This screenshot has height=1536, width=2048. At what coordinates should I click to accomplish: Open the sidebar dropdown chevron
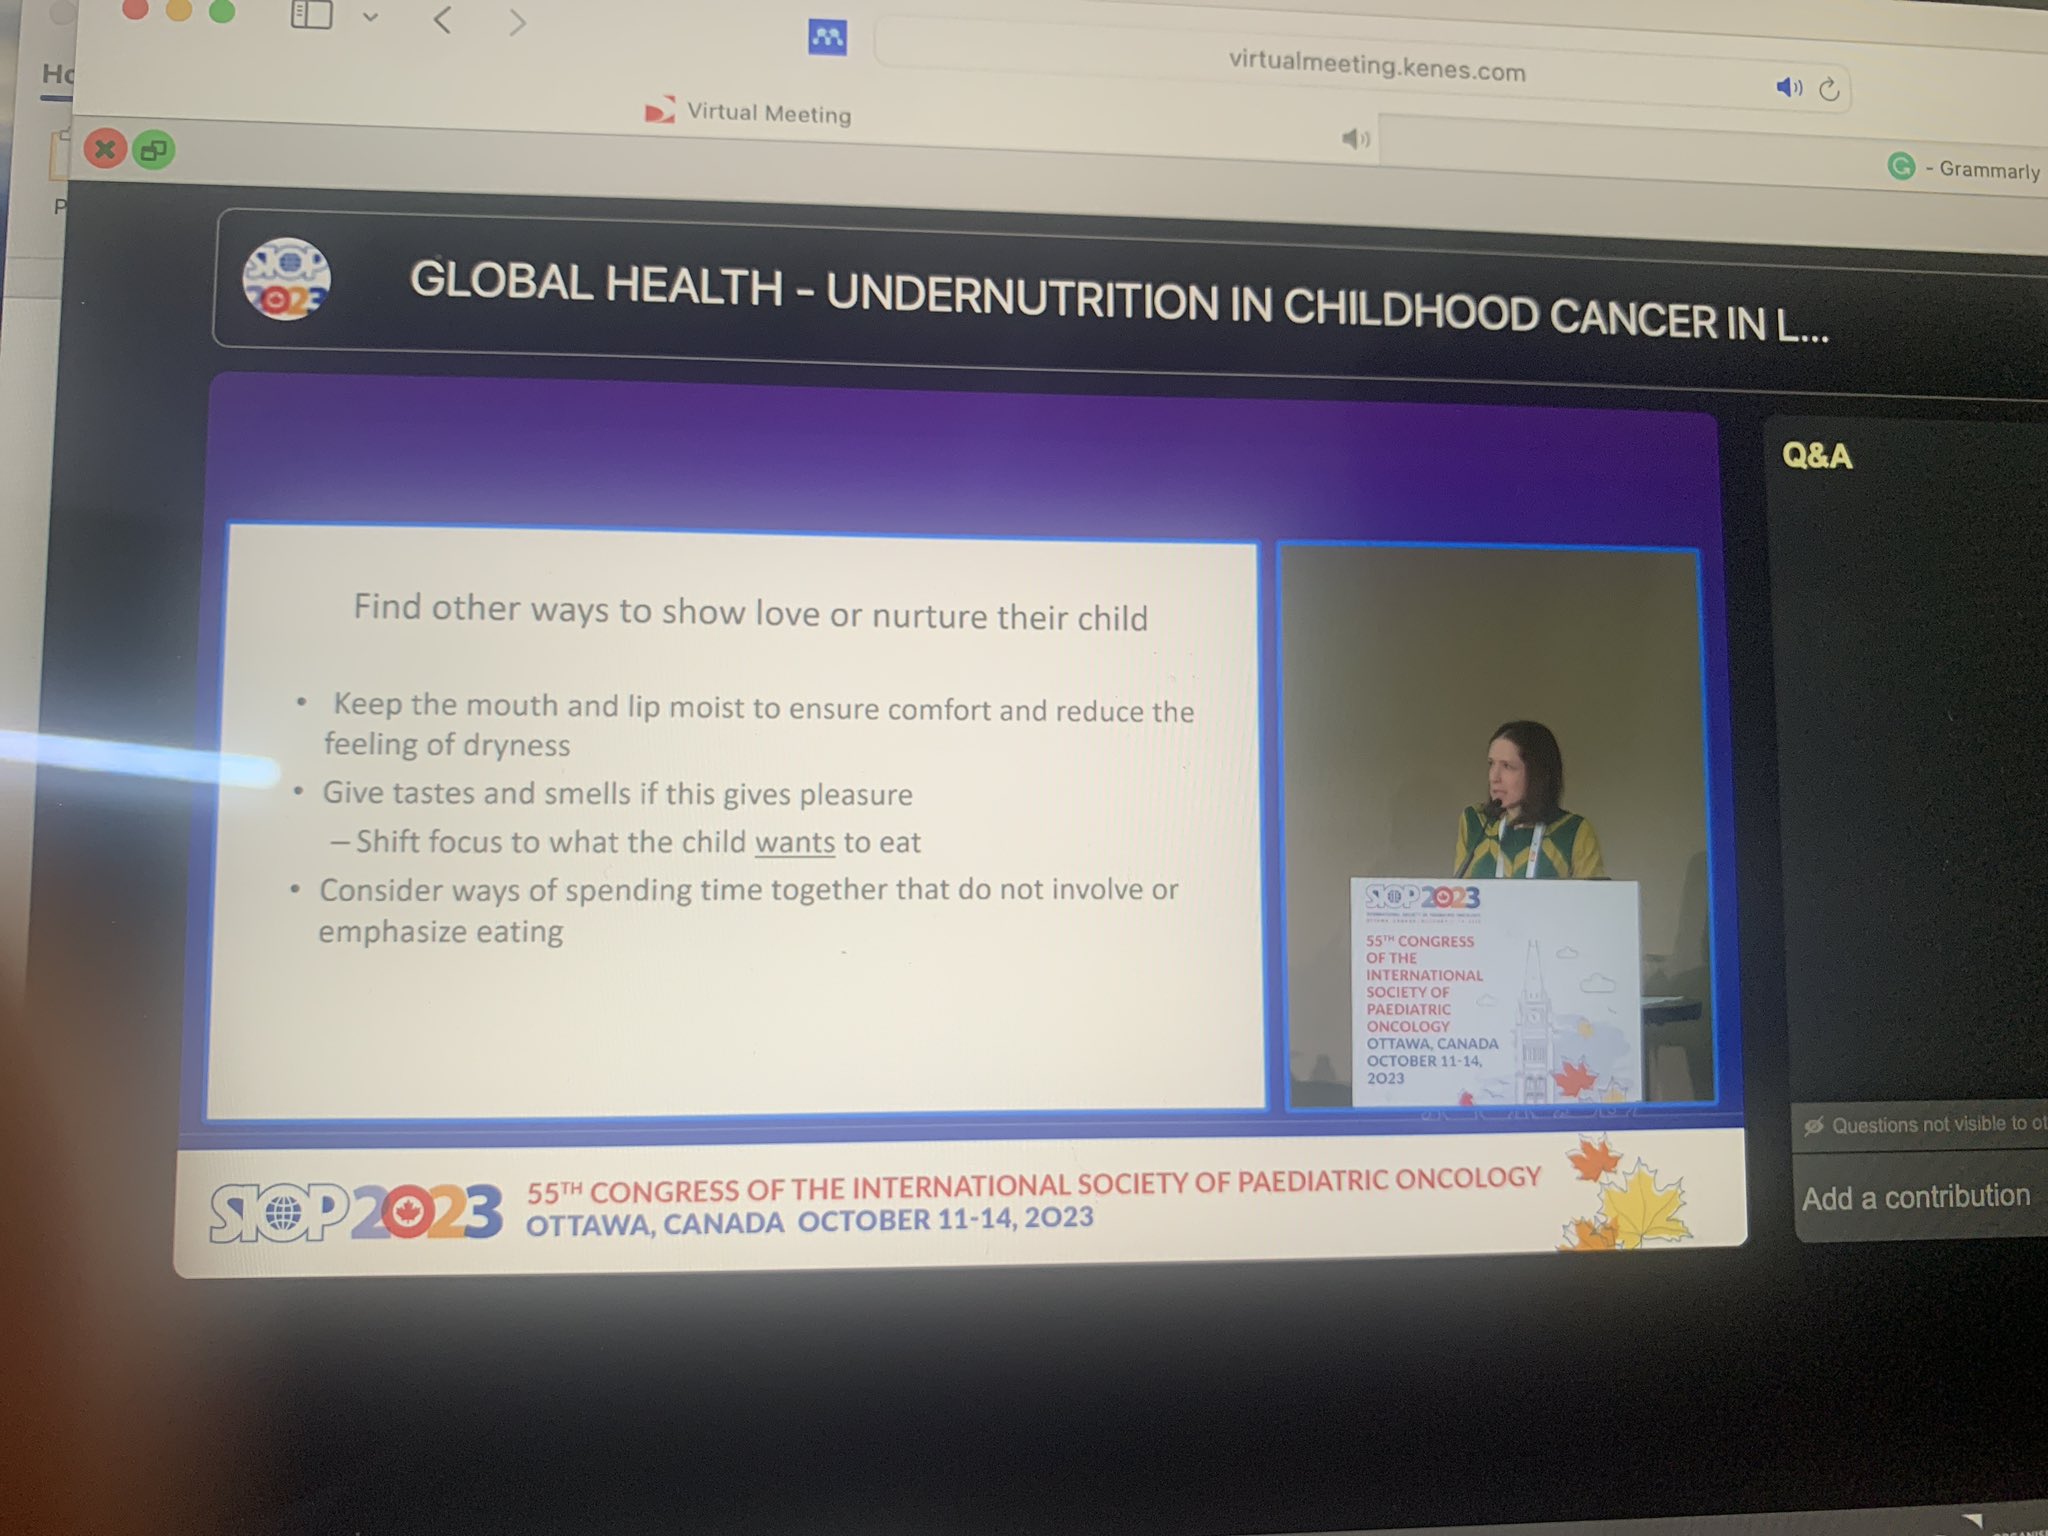click(370, 17)
